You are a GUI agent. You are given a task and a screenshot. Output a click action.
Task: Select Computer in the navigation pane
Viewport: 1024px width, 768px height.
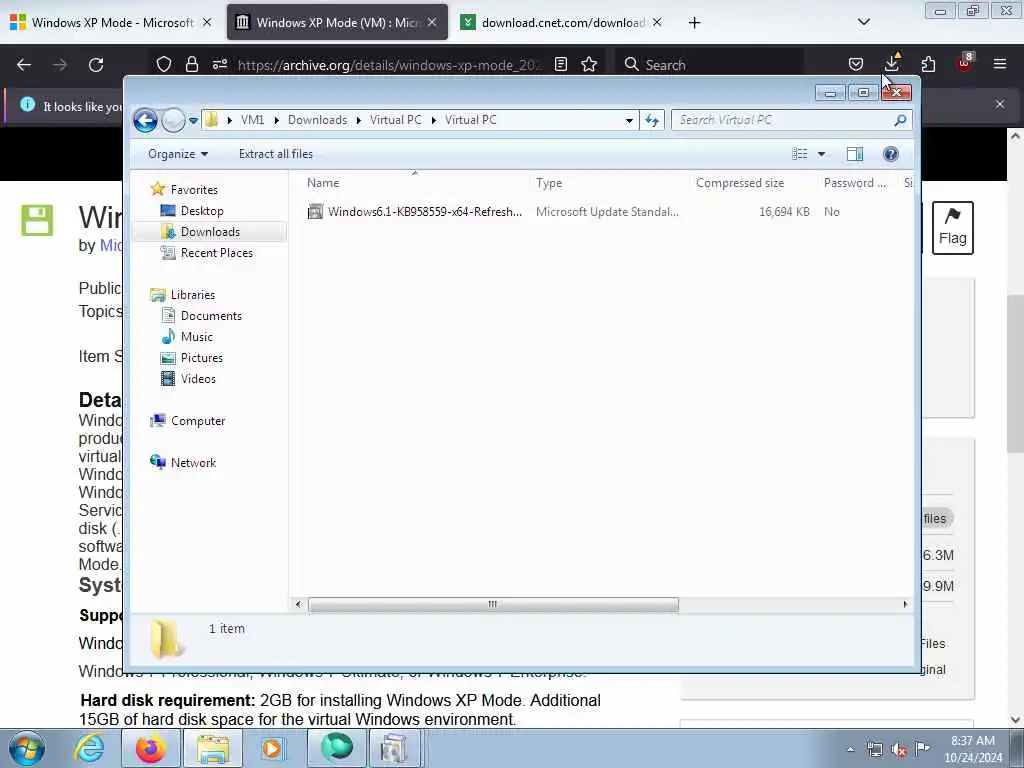coord(198,421)
